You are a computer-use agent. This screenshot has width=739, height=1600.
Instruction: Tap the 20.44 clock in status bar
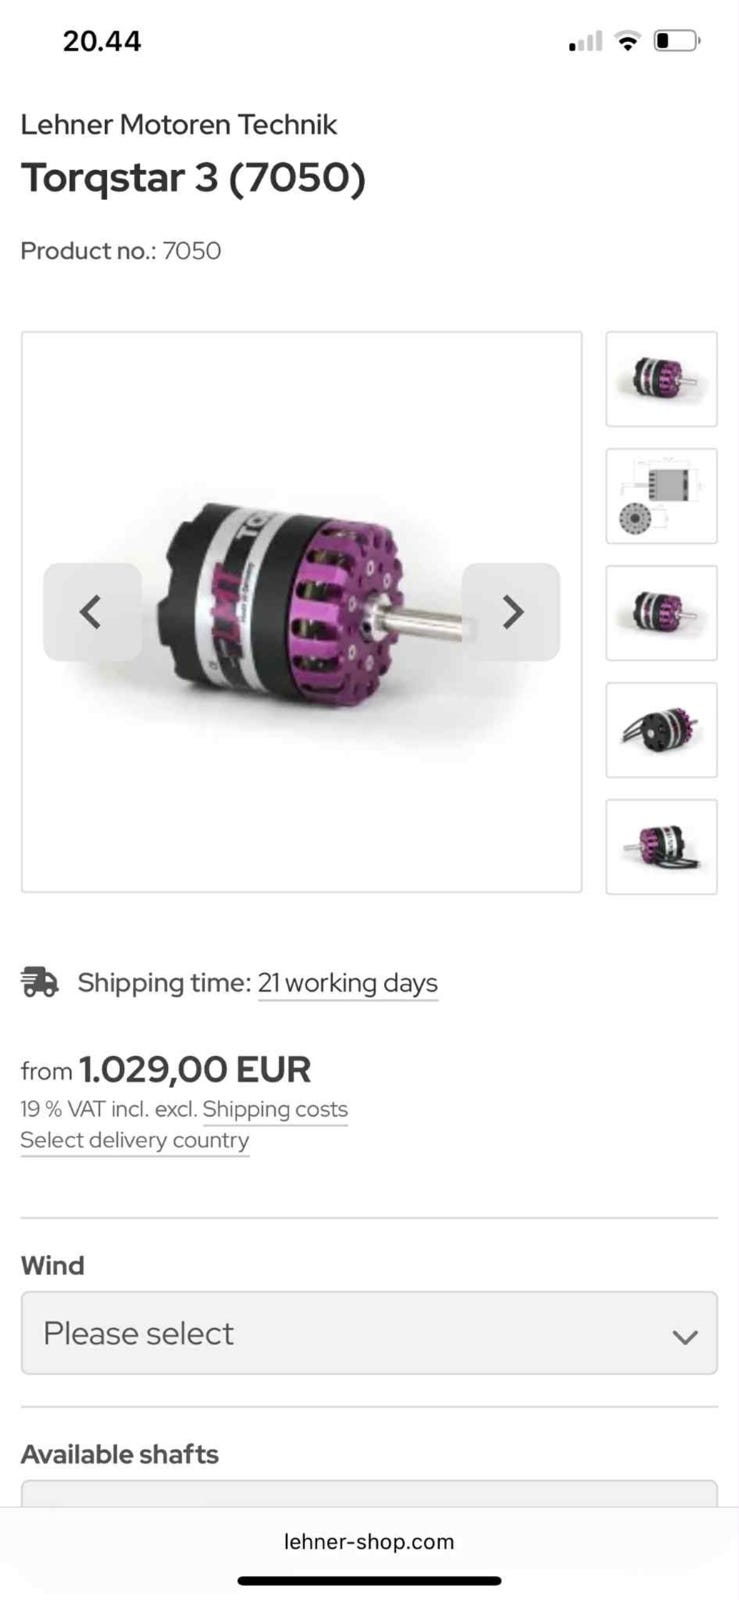(102, 41)
